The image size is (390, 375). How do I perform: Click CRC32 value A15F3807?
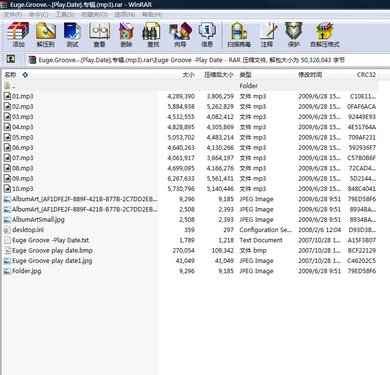[362, 240]
